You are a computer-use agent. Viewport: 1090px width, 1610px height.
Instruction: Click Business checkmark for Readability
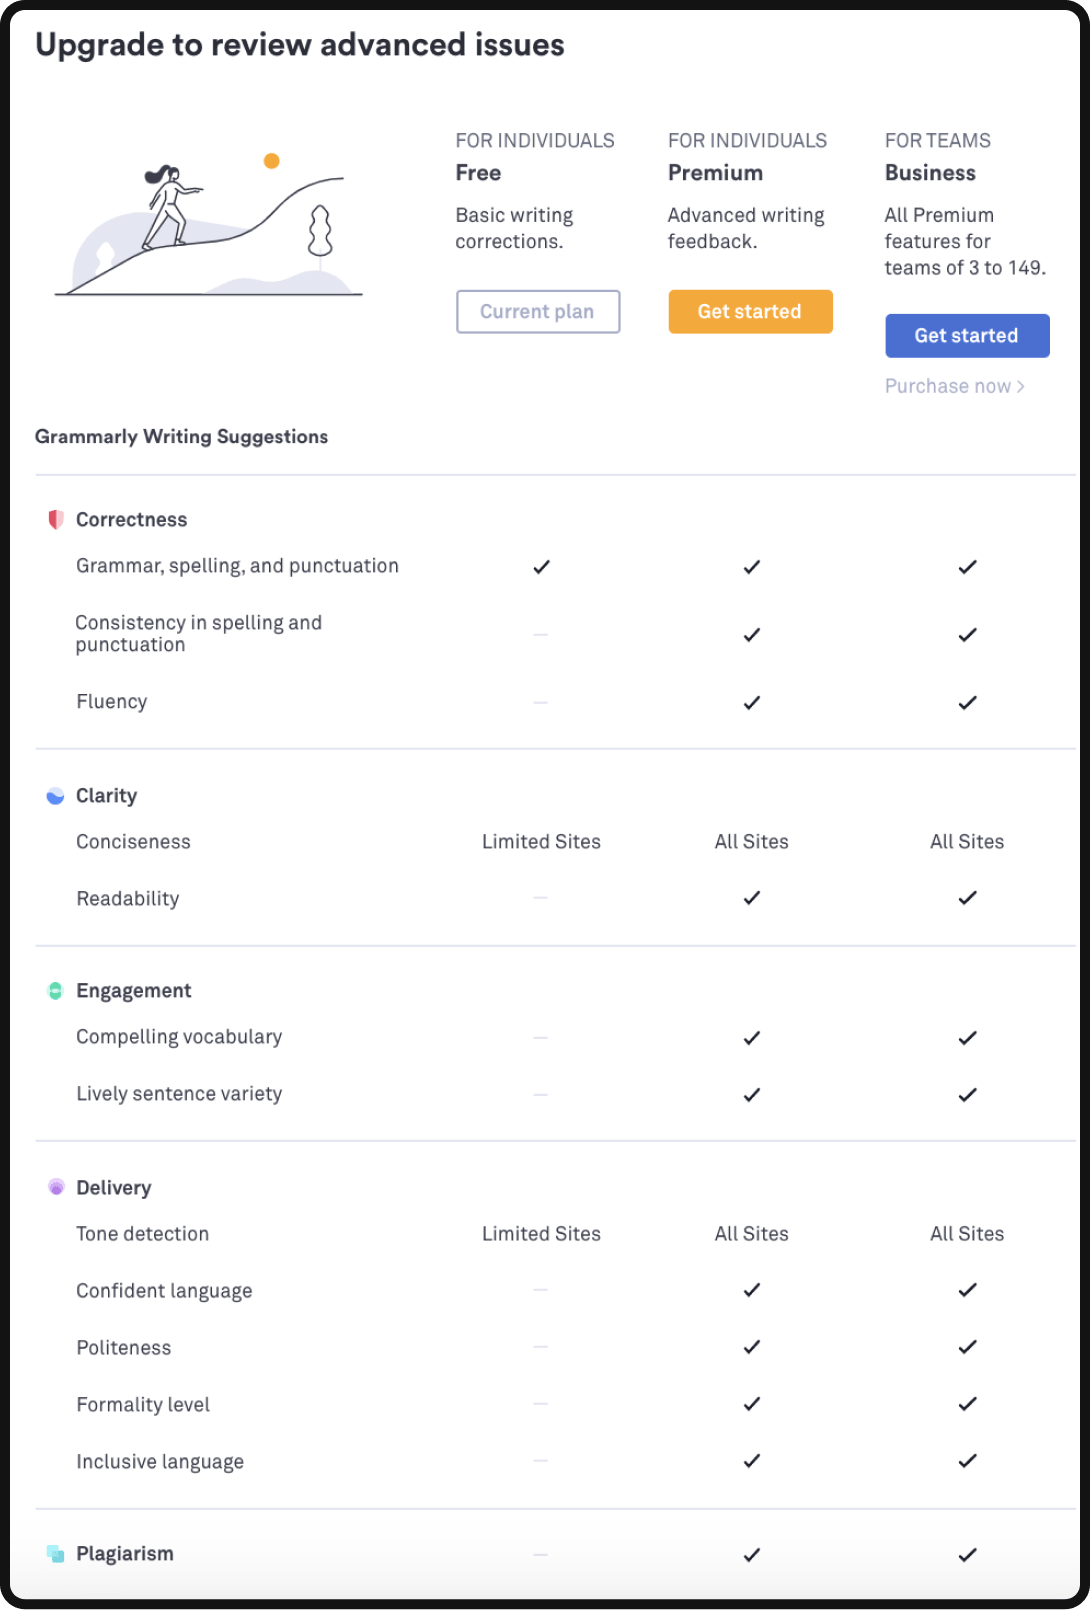tap(967, 898)
